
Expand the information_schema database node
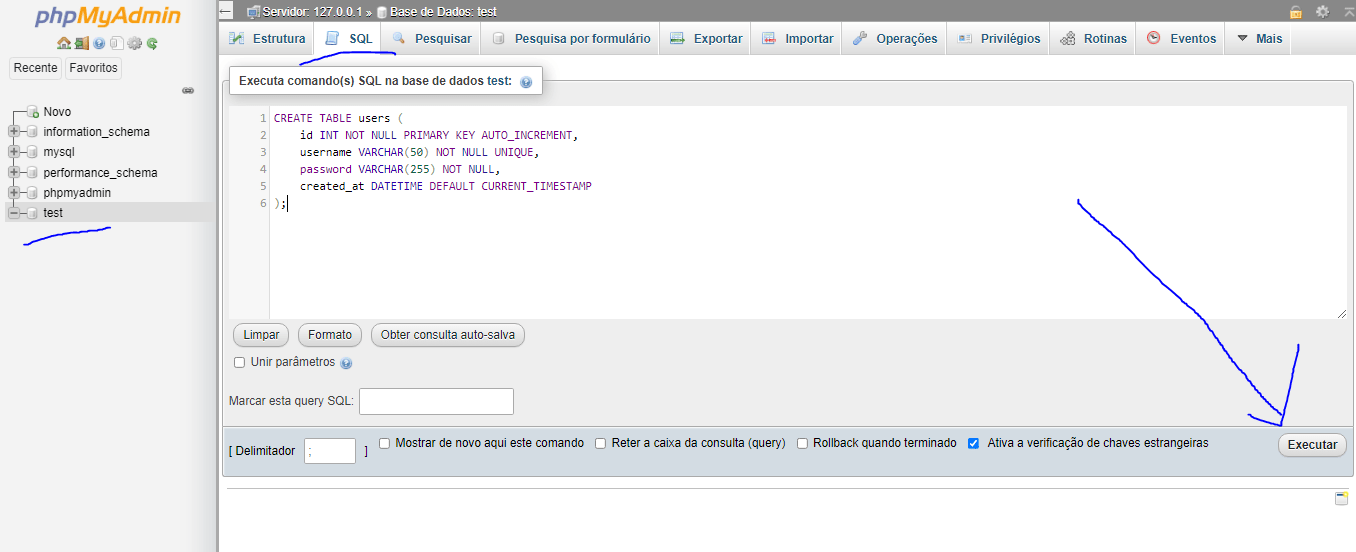tap(13, 132)
